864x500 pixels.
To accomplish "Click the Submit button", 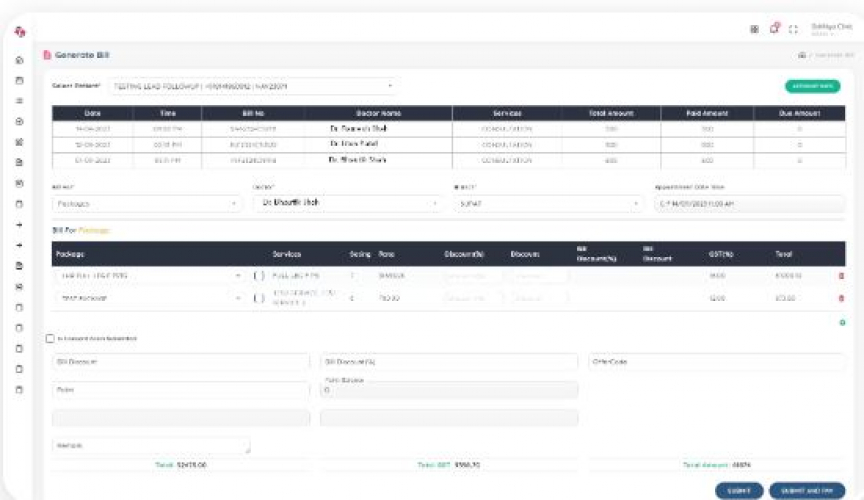I will pyautogui.click(x=739, y=491).
